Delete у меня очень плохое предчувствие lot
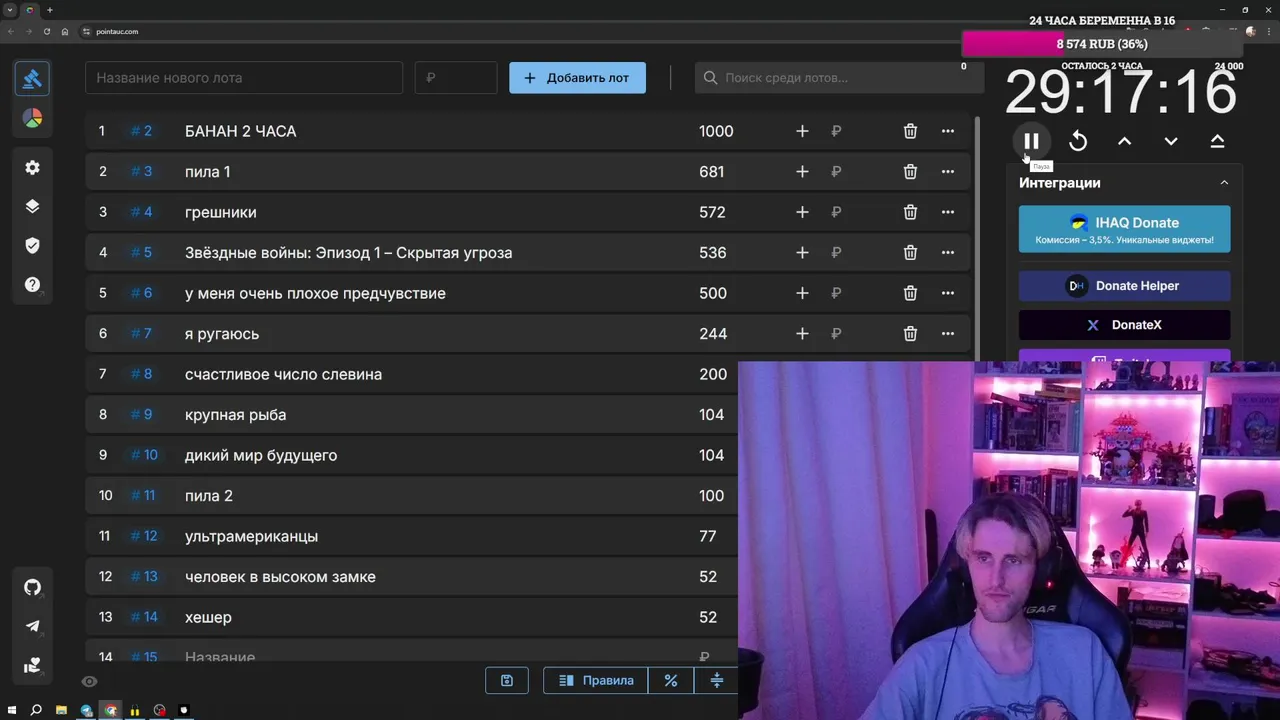 point(910,293)
